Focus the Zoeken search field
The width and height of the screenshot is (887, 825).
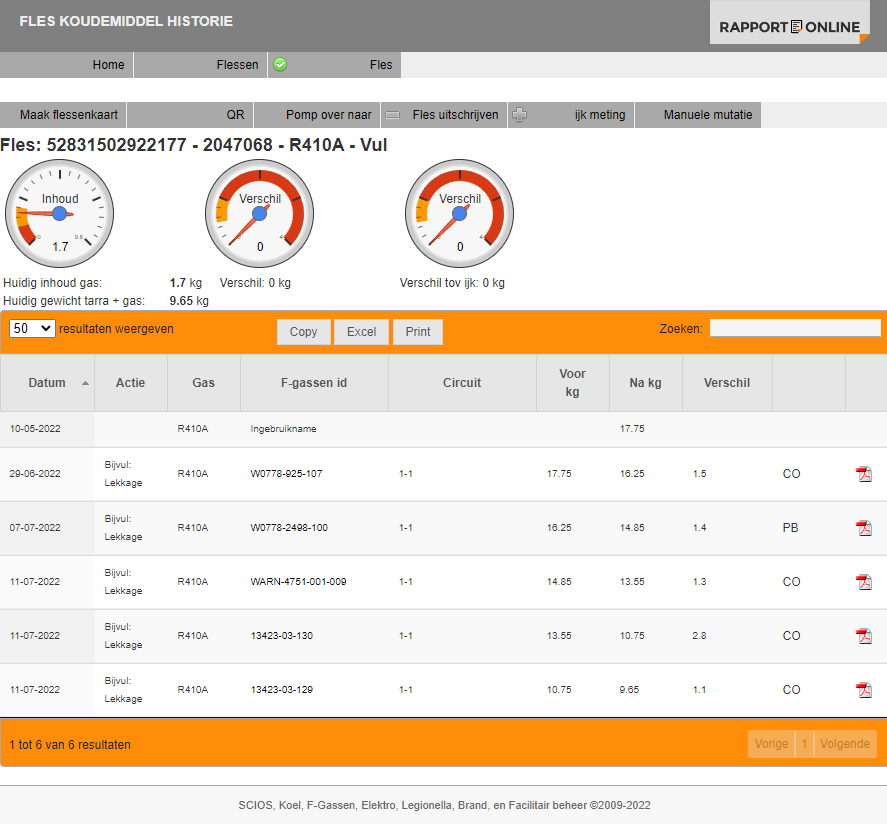tap(795, 328)
